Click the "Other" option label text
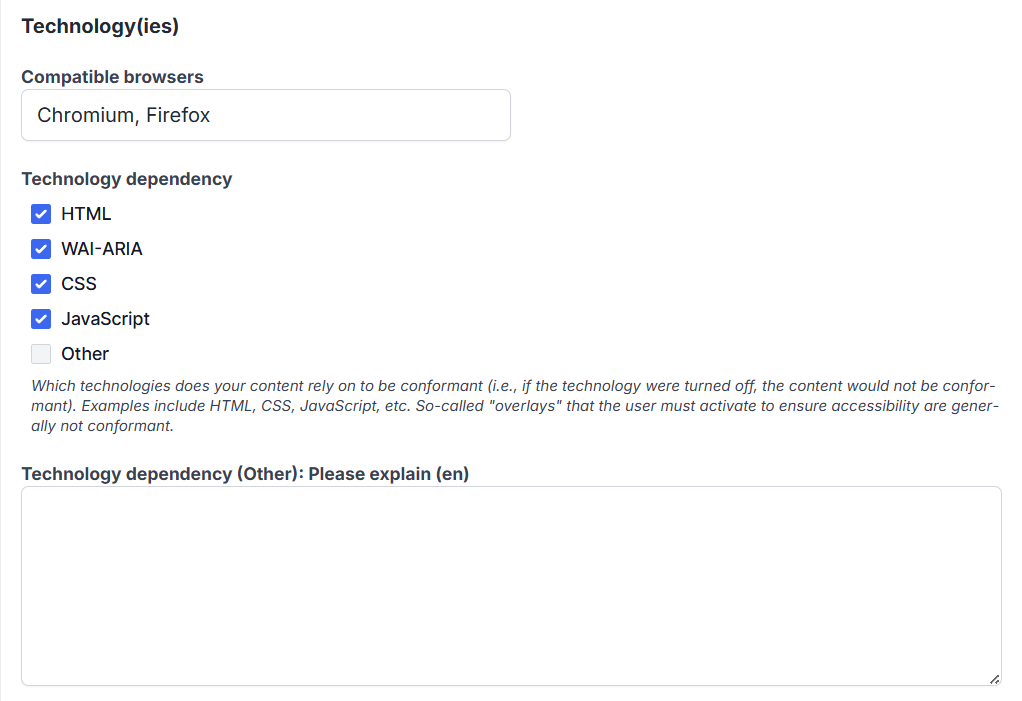The width and height of the screenshot is (1022, 701). coord(85,354)
